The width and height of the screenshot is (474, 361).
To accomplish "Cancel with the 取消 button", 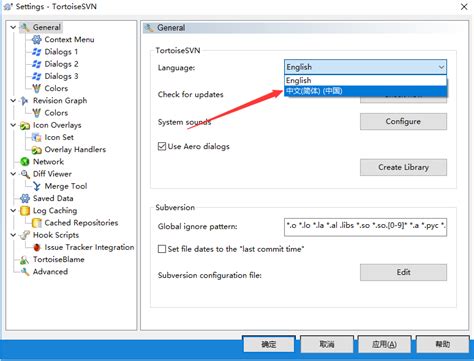I will pyautogui.click(x=327, y=344).
